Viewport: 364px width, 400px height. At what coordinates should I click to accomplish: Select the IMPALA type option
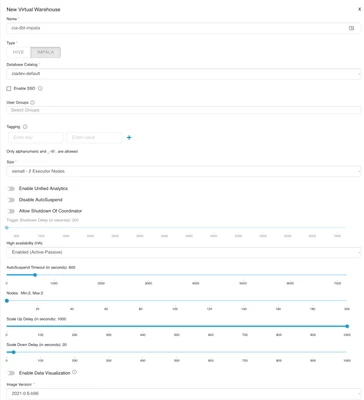pyautogui.click(x=46, y=52)
